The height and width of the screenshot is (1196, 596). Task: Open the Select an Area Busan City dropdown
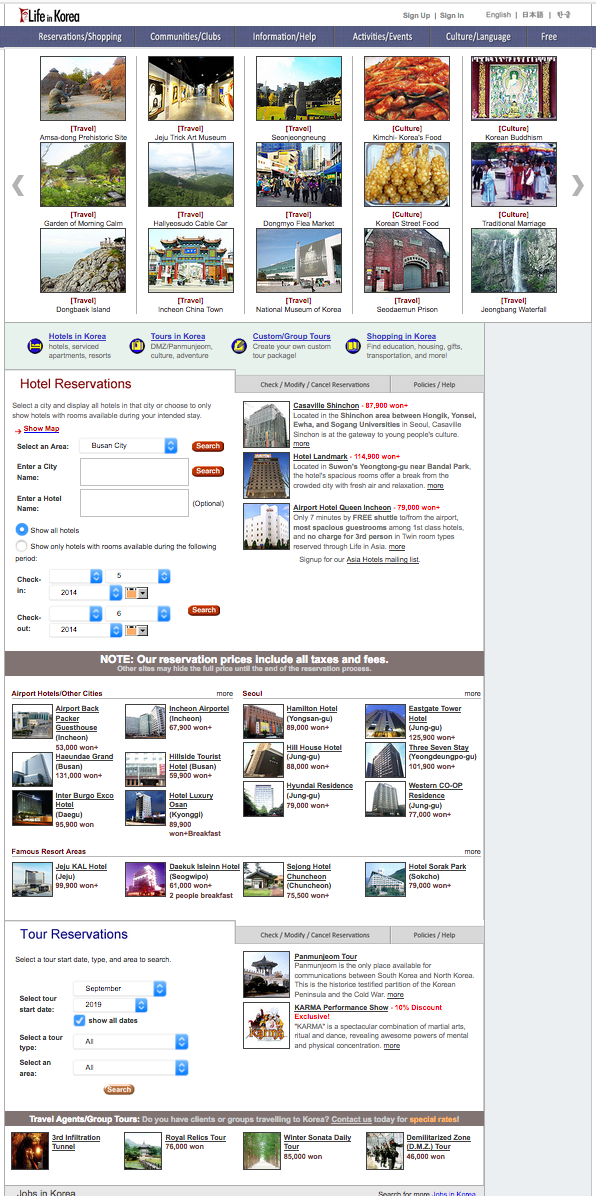(128, 445)
